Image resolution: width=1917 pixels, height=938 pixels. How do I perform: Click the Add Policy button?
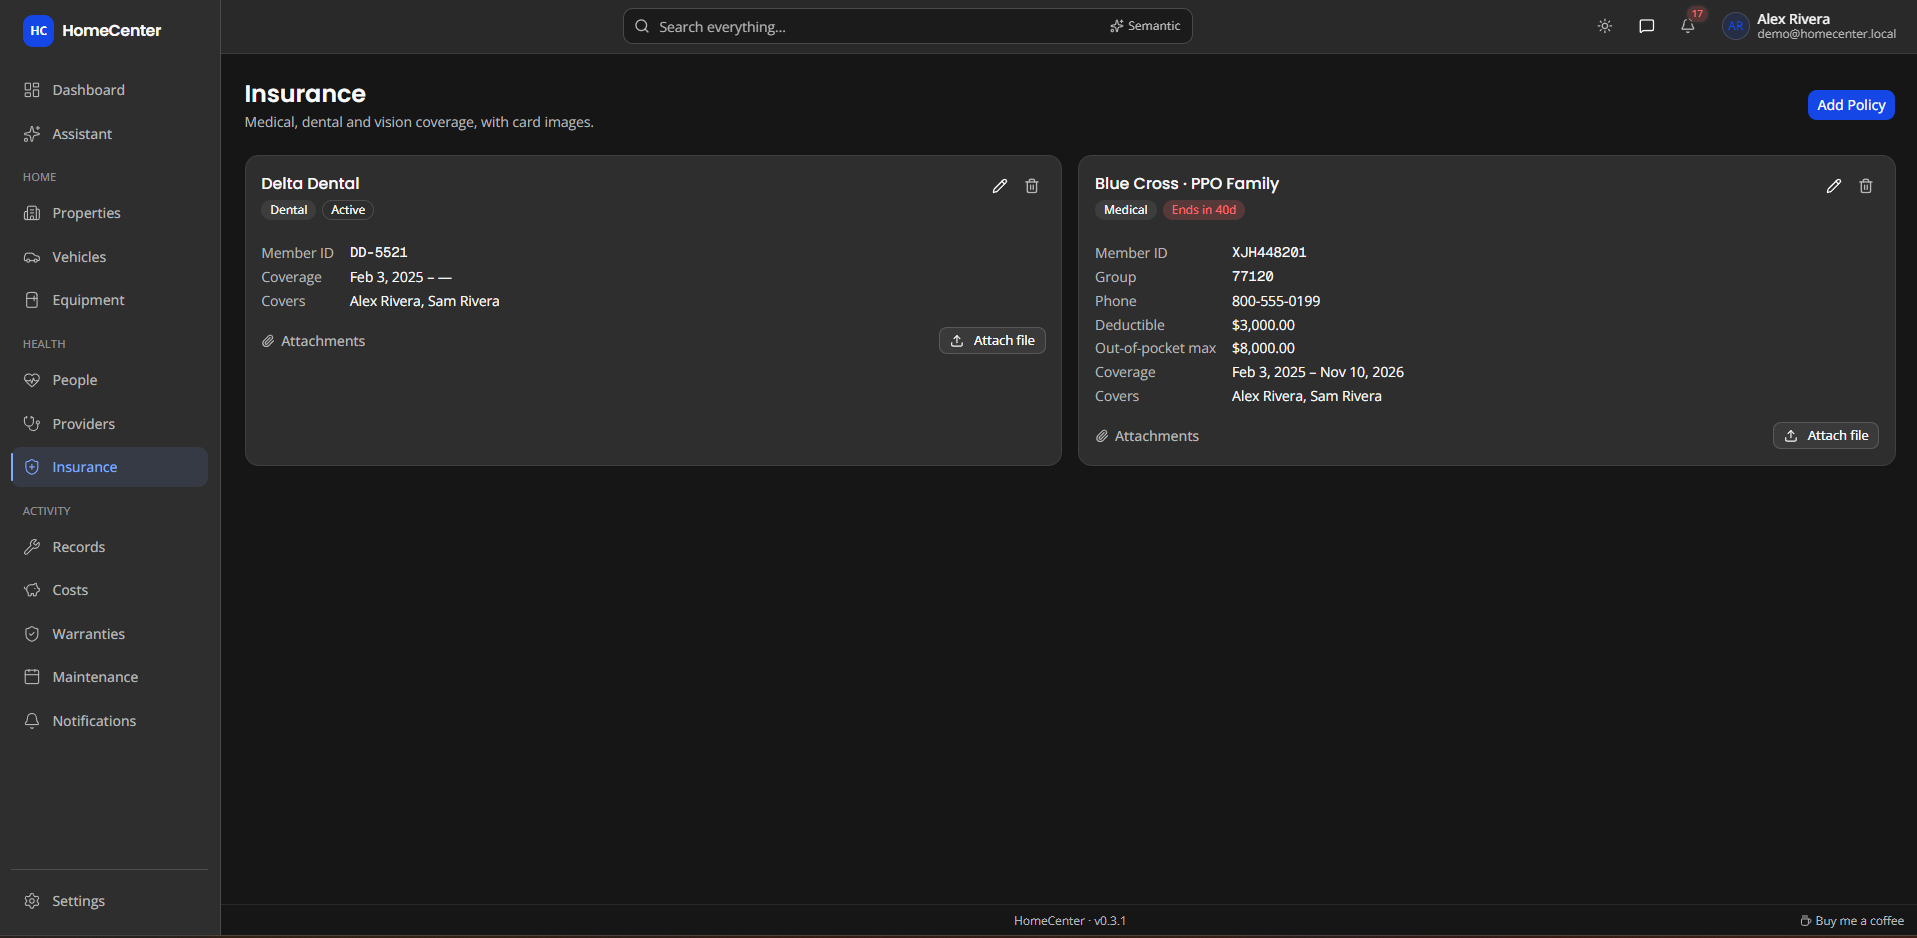tap(1851, 105)
